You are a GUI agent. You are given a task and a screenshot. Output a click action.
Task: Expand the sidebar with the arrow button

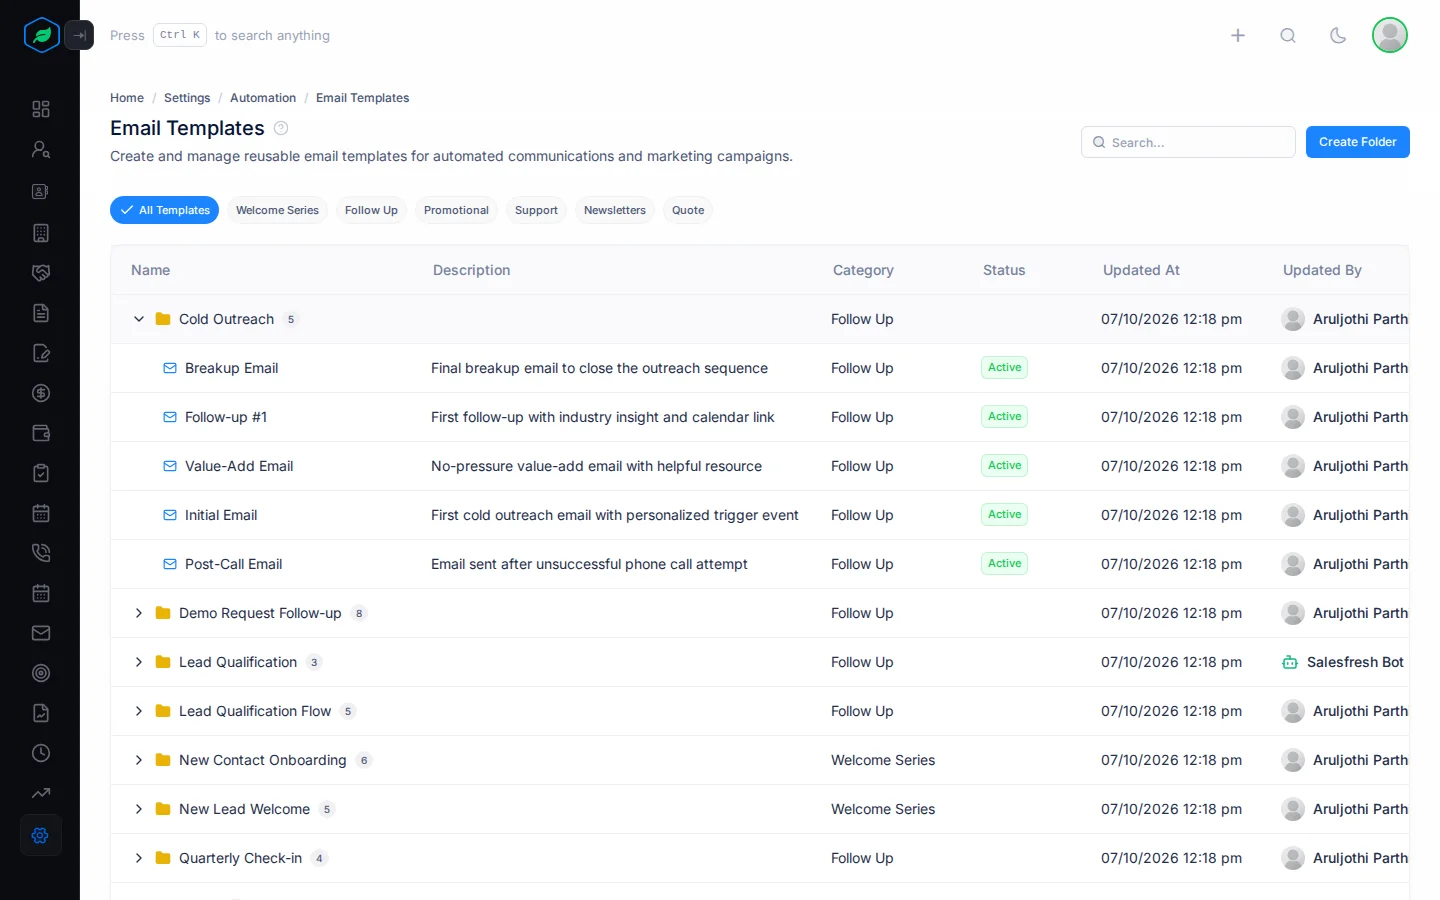point(79,35)
